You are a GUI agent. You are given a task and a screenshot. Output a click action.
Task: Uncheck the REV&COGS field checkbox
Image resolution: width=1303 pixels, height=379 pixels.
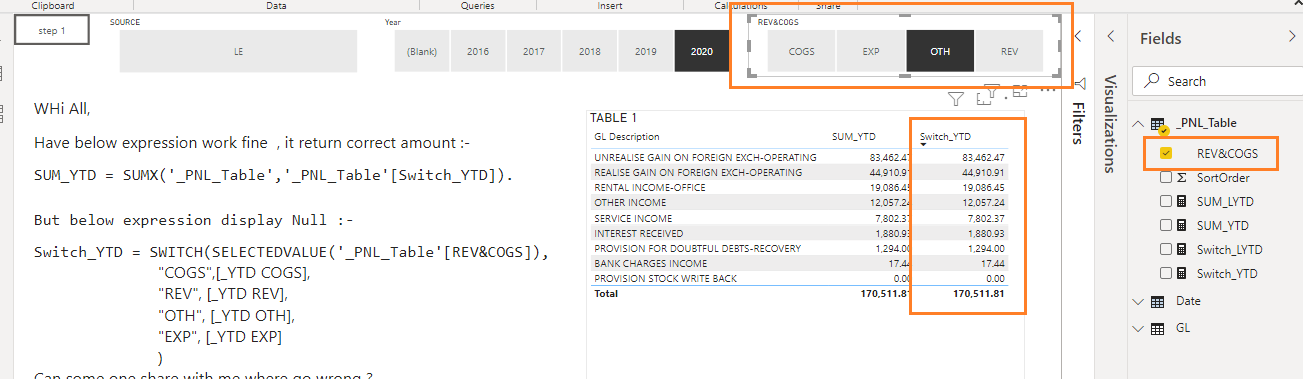tap(1166, 154)
